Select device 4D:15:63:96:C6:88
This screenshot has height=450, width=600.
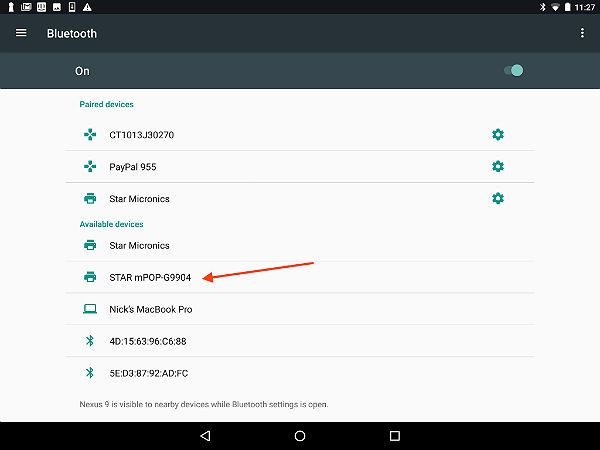coord(300,341)
